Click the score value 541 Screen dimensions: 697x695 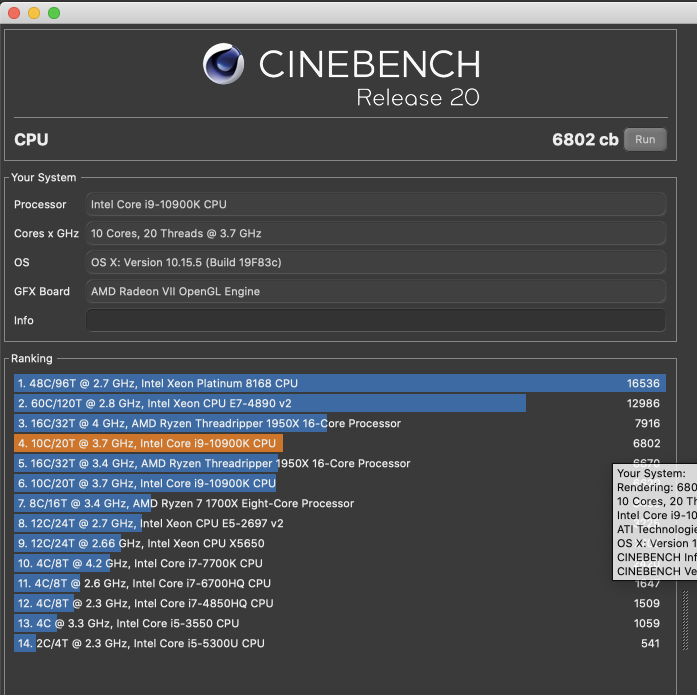pyautogui.click(x=650, y=643)
